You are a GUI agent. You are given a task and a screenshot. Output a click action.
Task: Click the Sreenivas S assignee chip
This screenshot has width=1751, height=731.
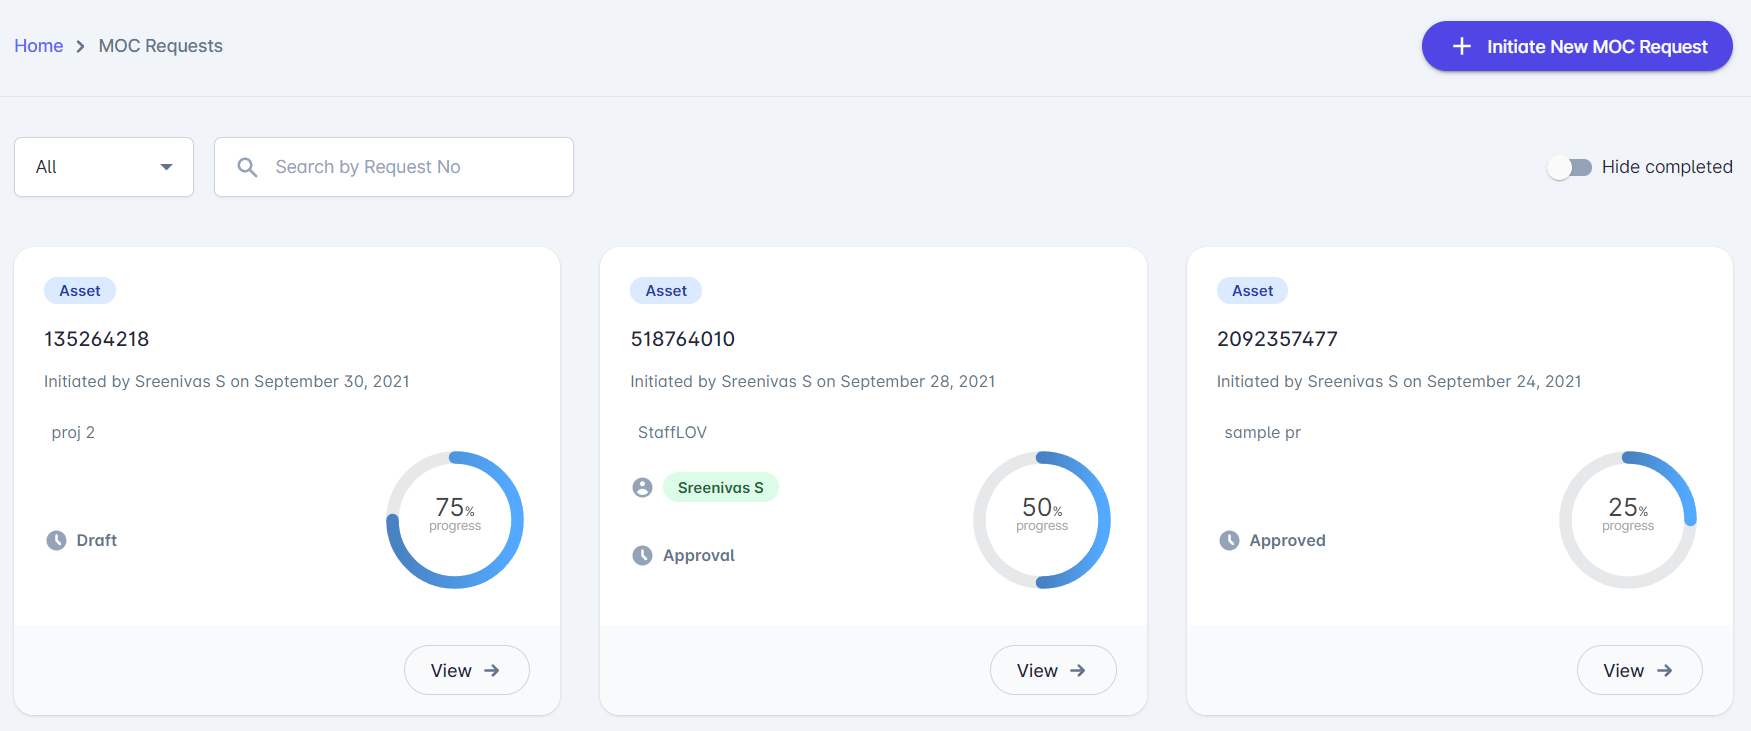pos(720,487)
